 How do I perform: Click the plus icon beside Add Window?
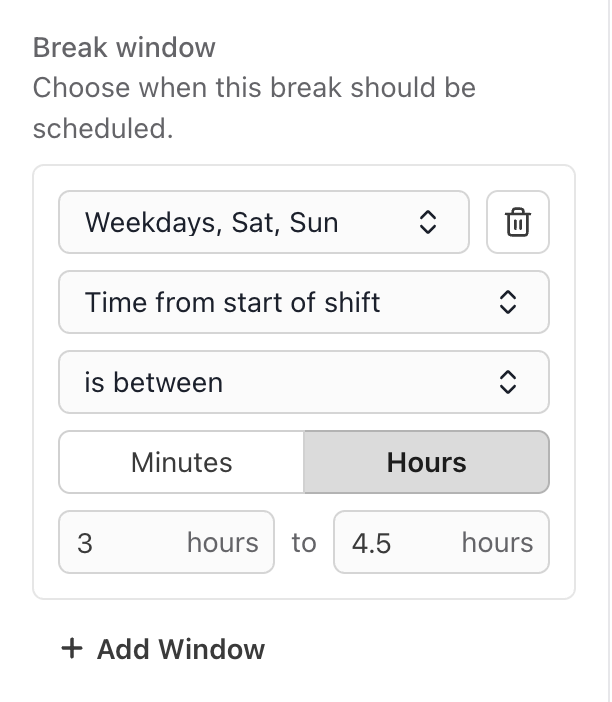click(x=72, y=649)
